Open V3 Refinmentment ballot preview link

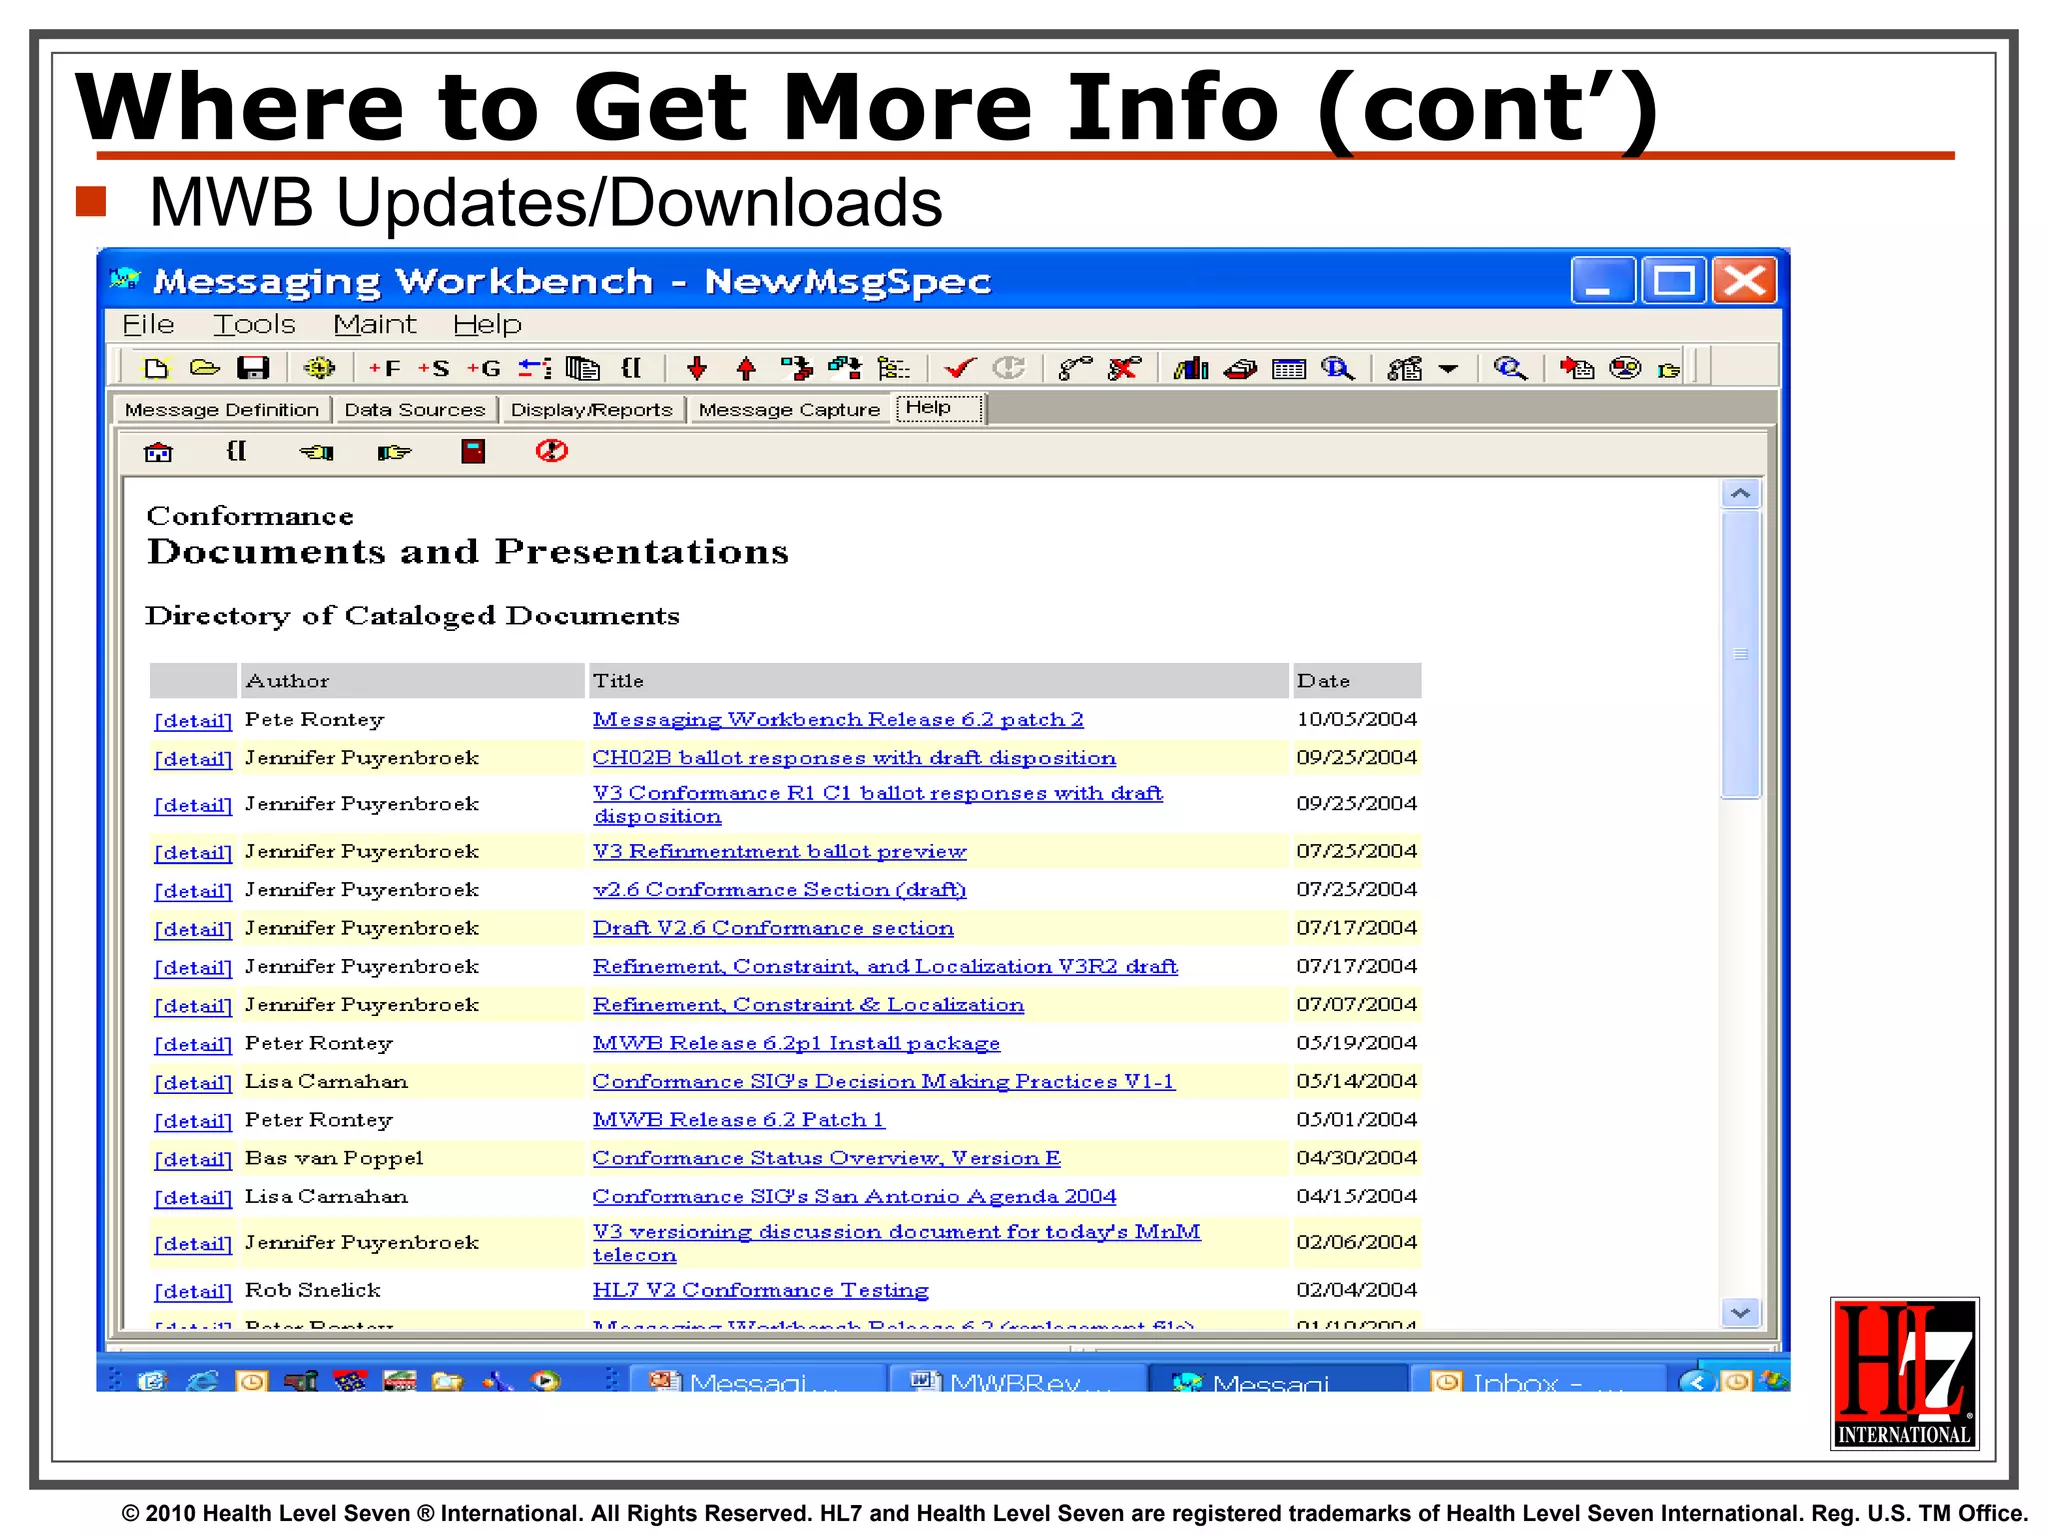tap(780, 851)
